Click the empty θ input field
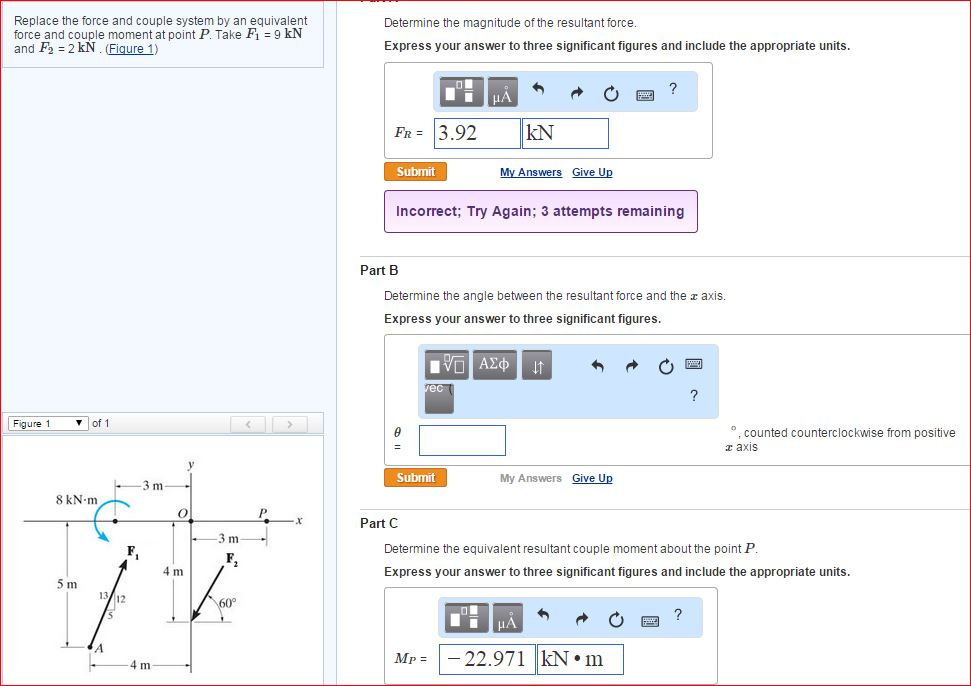This screenshot has height=686, width=971. 462,440
